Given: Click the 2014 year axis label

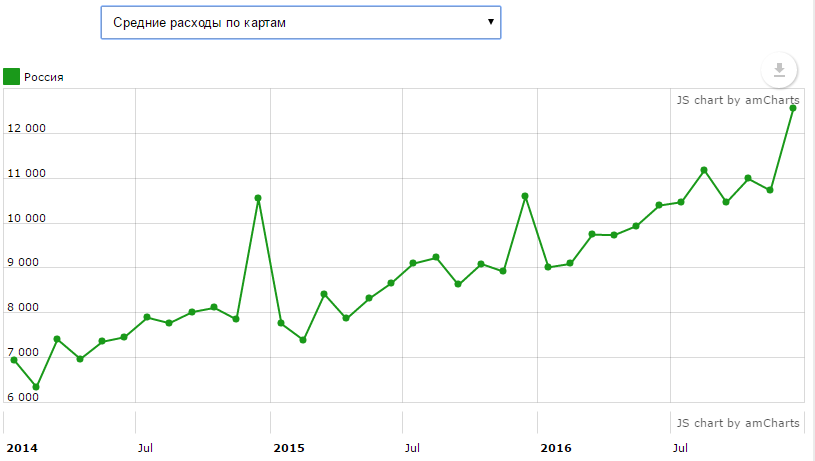Looking at the screenshot, I should click(x=21, y=447).
